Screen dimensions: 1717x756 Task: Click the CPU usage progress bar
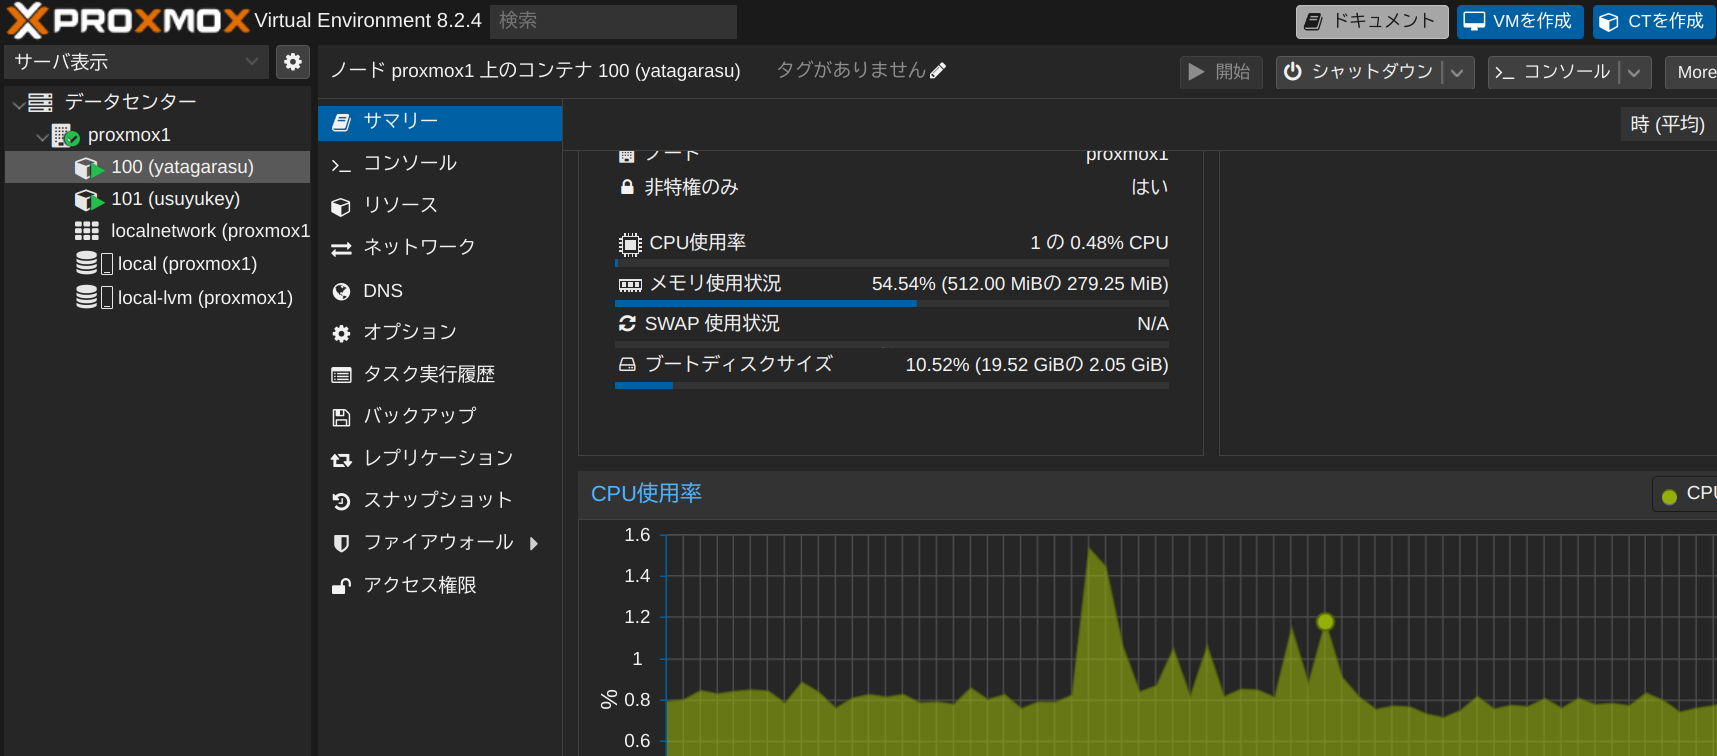(892, 263)
